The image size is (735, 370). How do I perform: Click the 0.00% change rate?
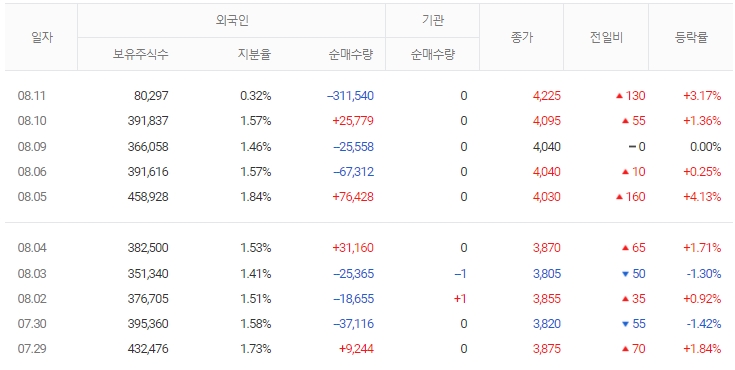[705, 147]
